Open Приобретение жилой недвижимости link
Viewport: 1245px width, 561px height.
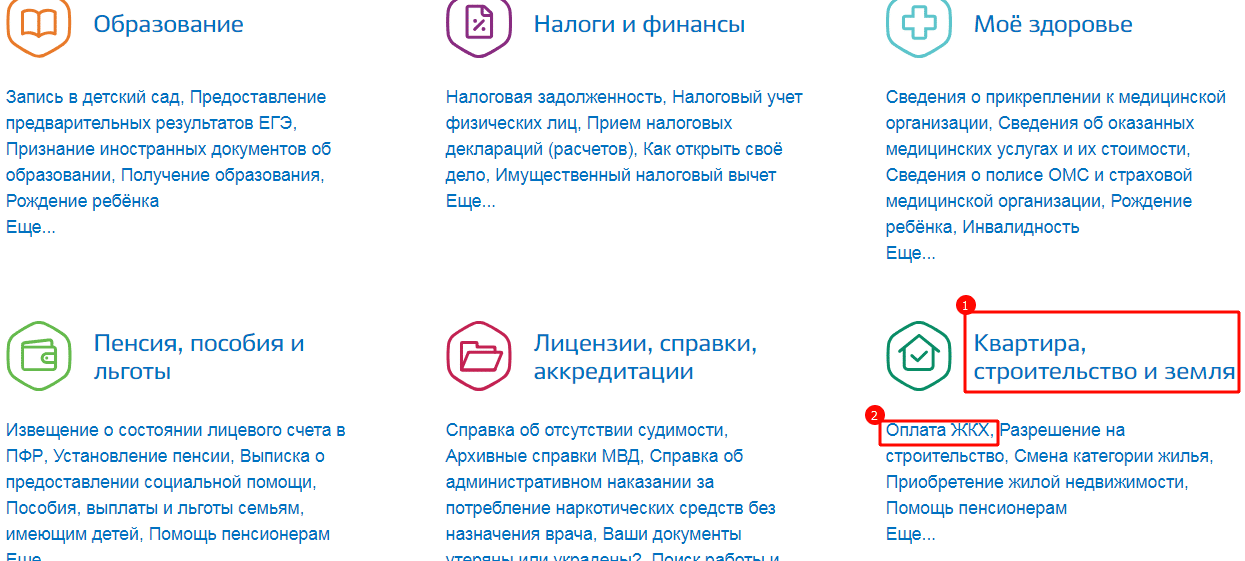coord(1036,482)
